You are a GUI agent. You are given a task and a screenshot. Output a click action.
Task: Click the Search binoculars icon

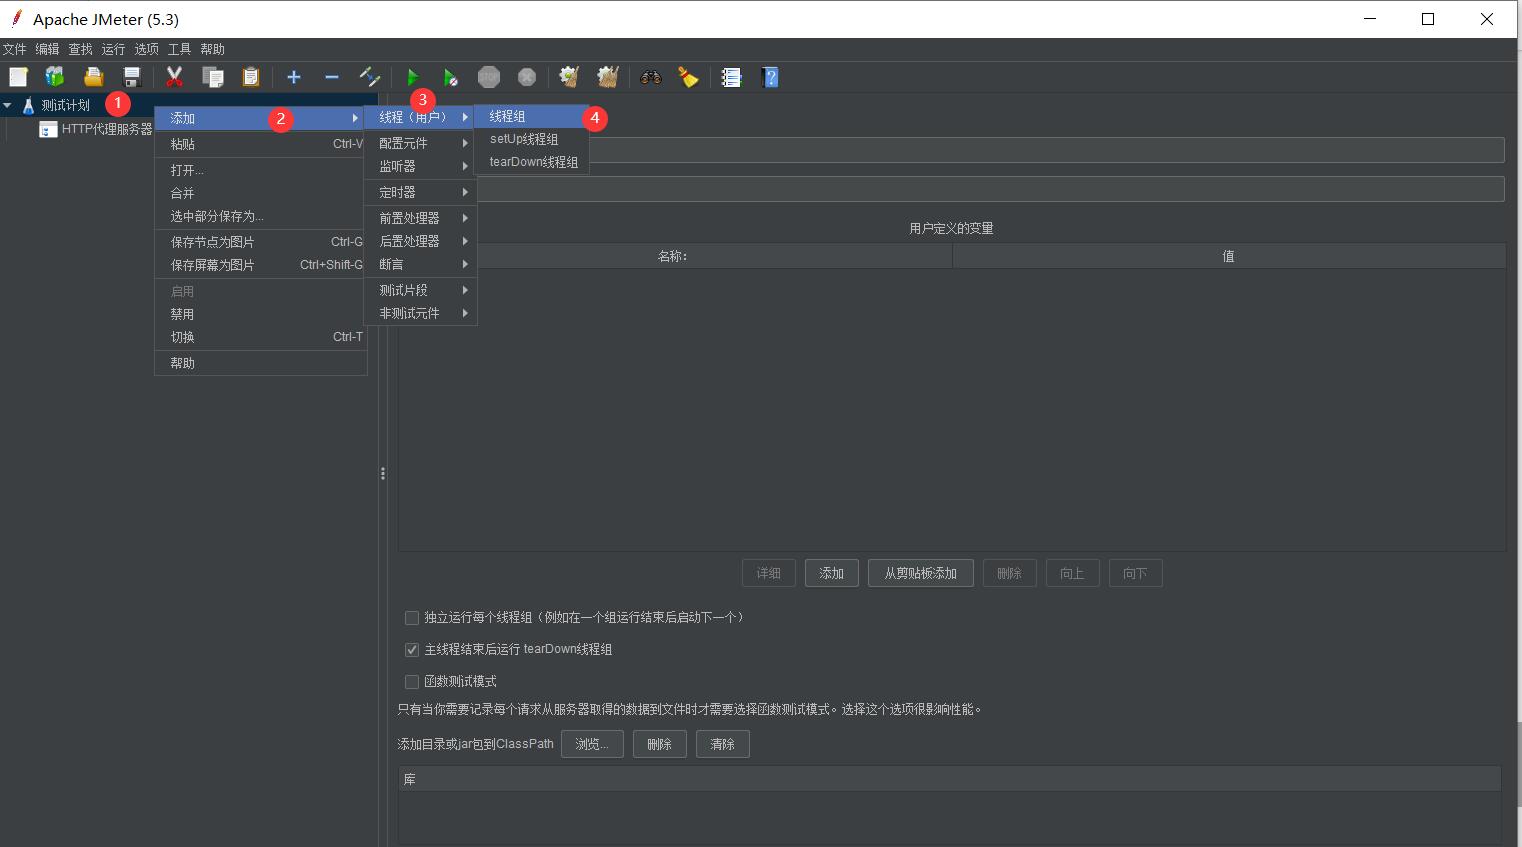(651, 77)
